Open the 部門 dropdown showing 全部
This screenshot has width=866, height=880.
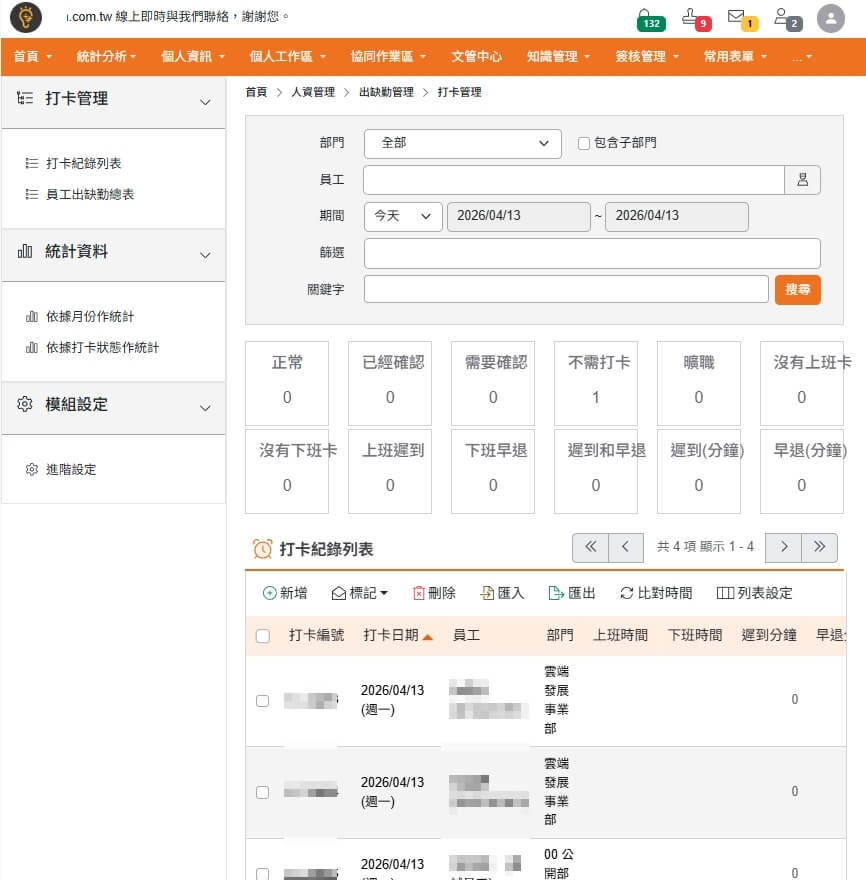tap(462, 143)
